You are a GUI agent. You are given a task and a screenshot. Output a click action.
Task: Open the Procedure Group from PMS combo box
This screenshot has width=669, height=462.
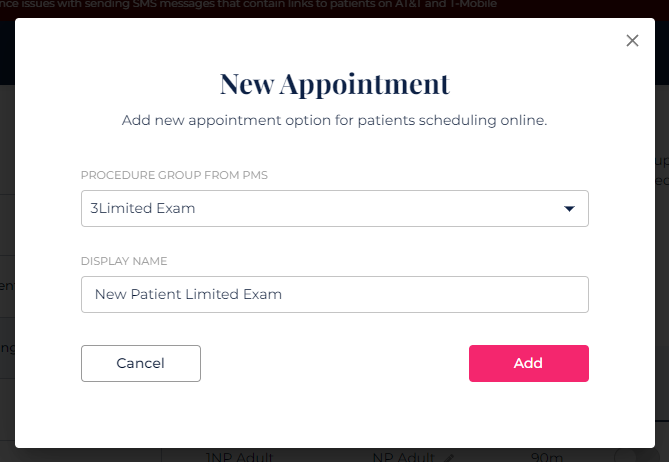(334, 209)
